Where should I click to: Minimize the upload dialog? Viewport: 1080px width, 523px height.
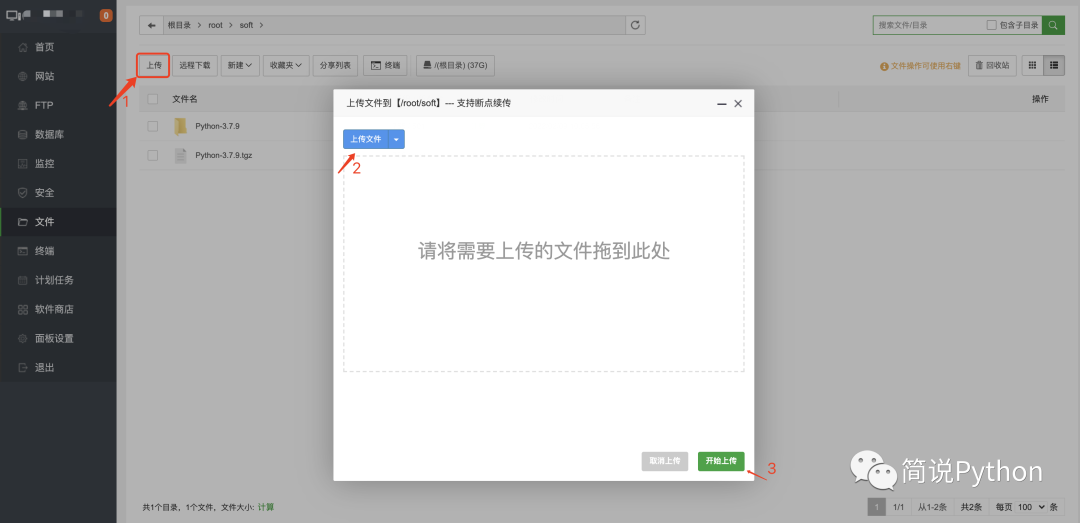(x=722, y=103)
